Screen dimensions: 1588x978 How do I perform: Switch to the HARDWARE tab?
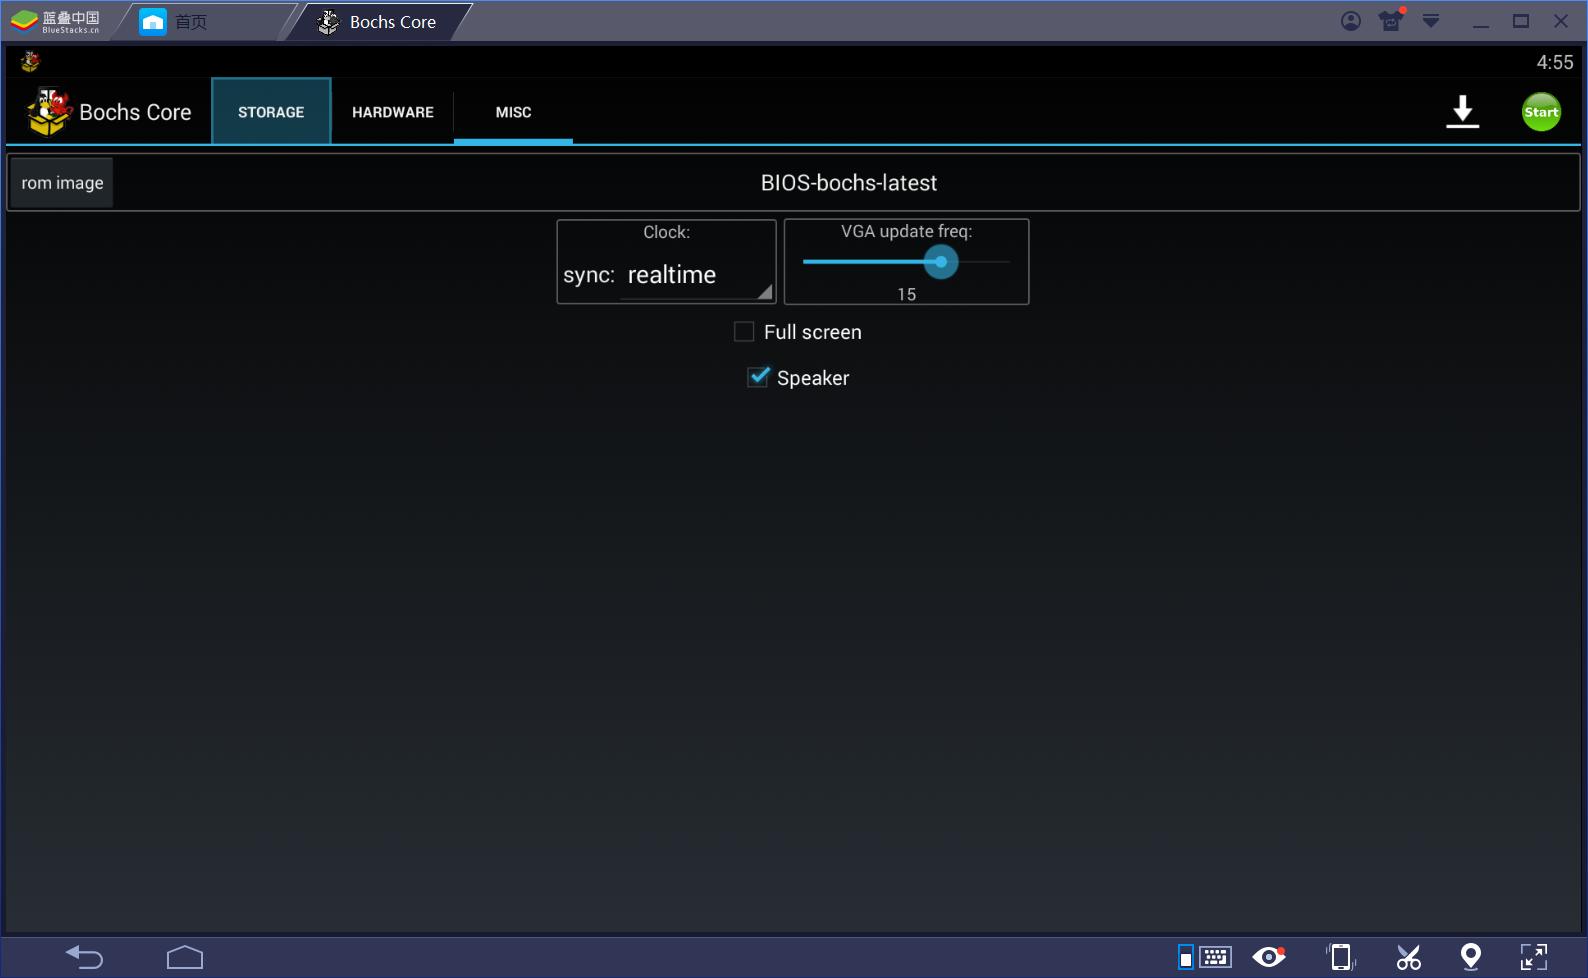(x=393, y=112)
